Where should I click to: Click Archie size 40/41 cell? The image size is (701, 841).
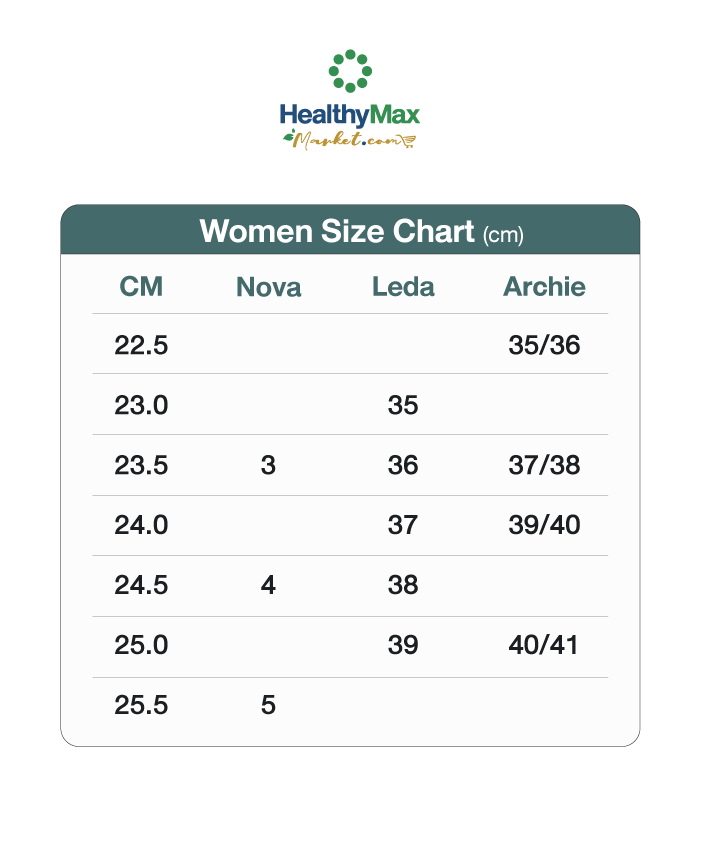coord(543,645)
